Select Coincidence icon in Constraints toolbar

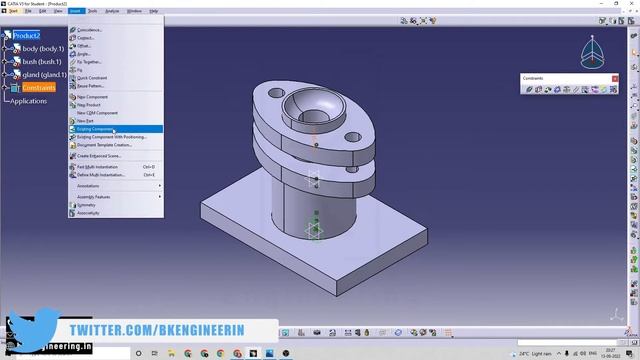[x=529, y=89]
